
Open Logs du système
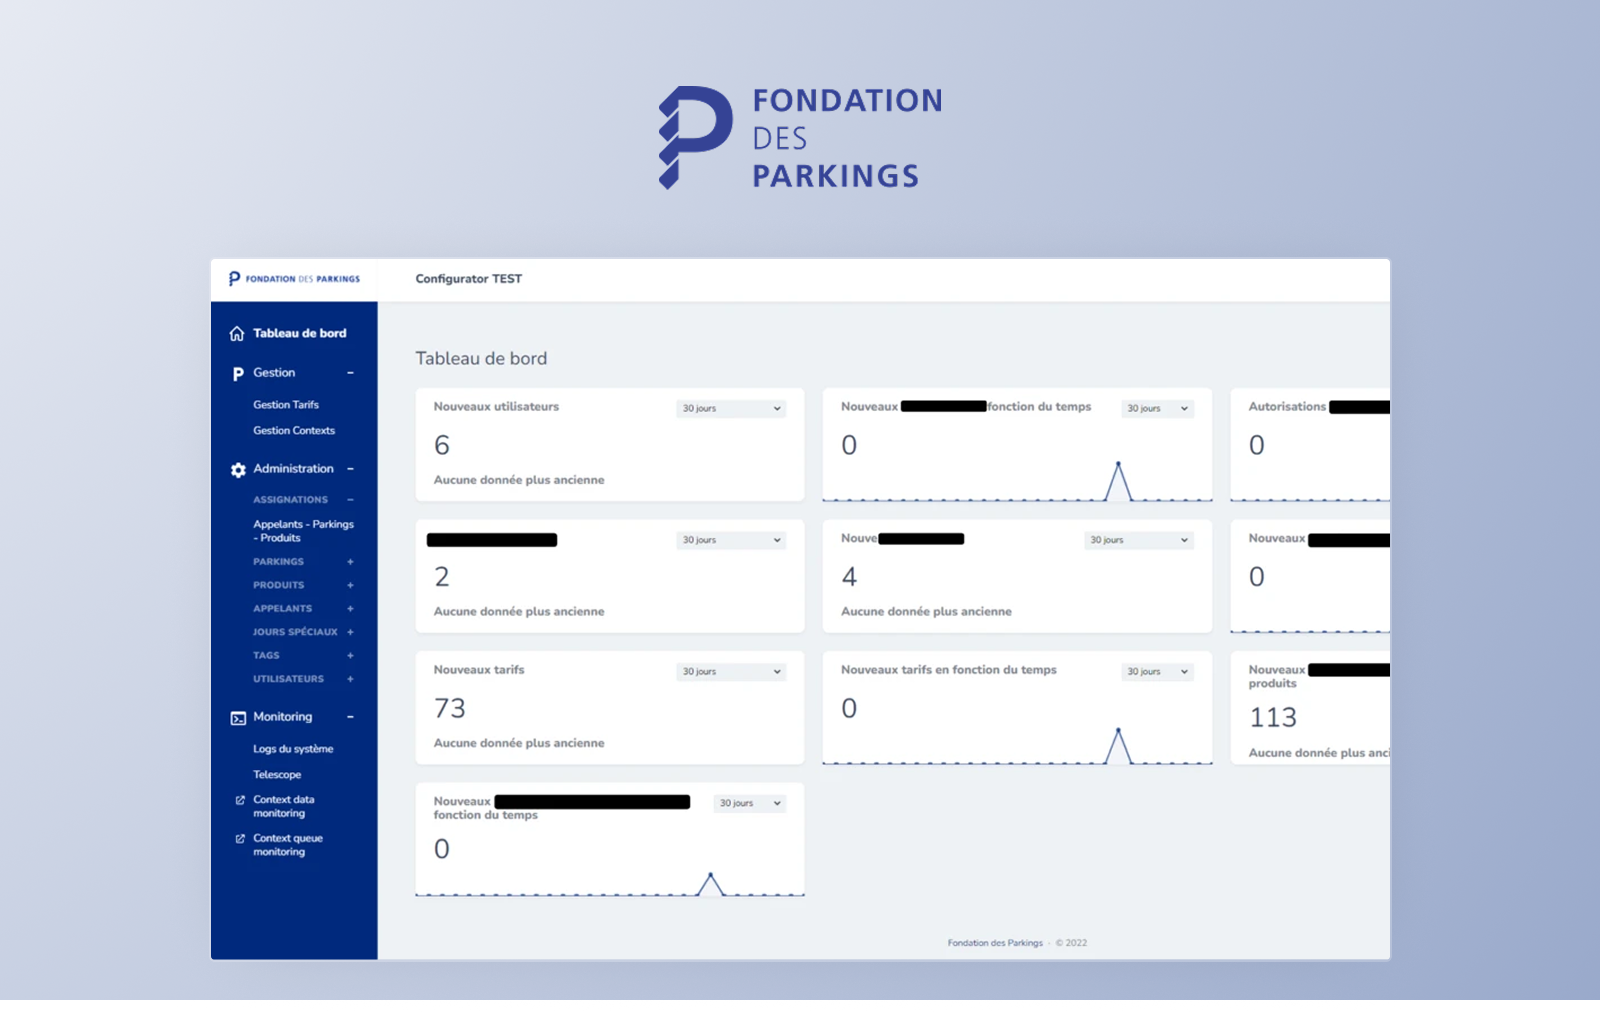[x=293, y=749]
